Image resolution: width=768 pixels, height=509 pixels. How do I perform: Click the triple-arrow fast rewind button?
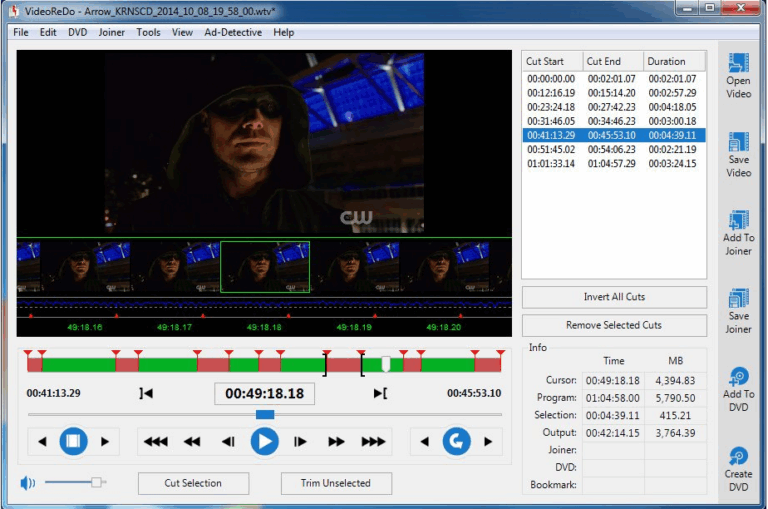(x=155, y=441)
